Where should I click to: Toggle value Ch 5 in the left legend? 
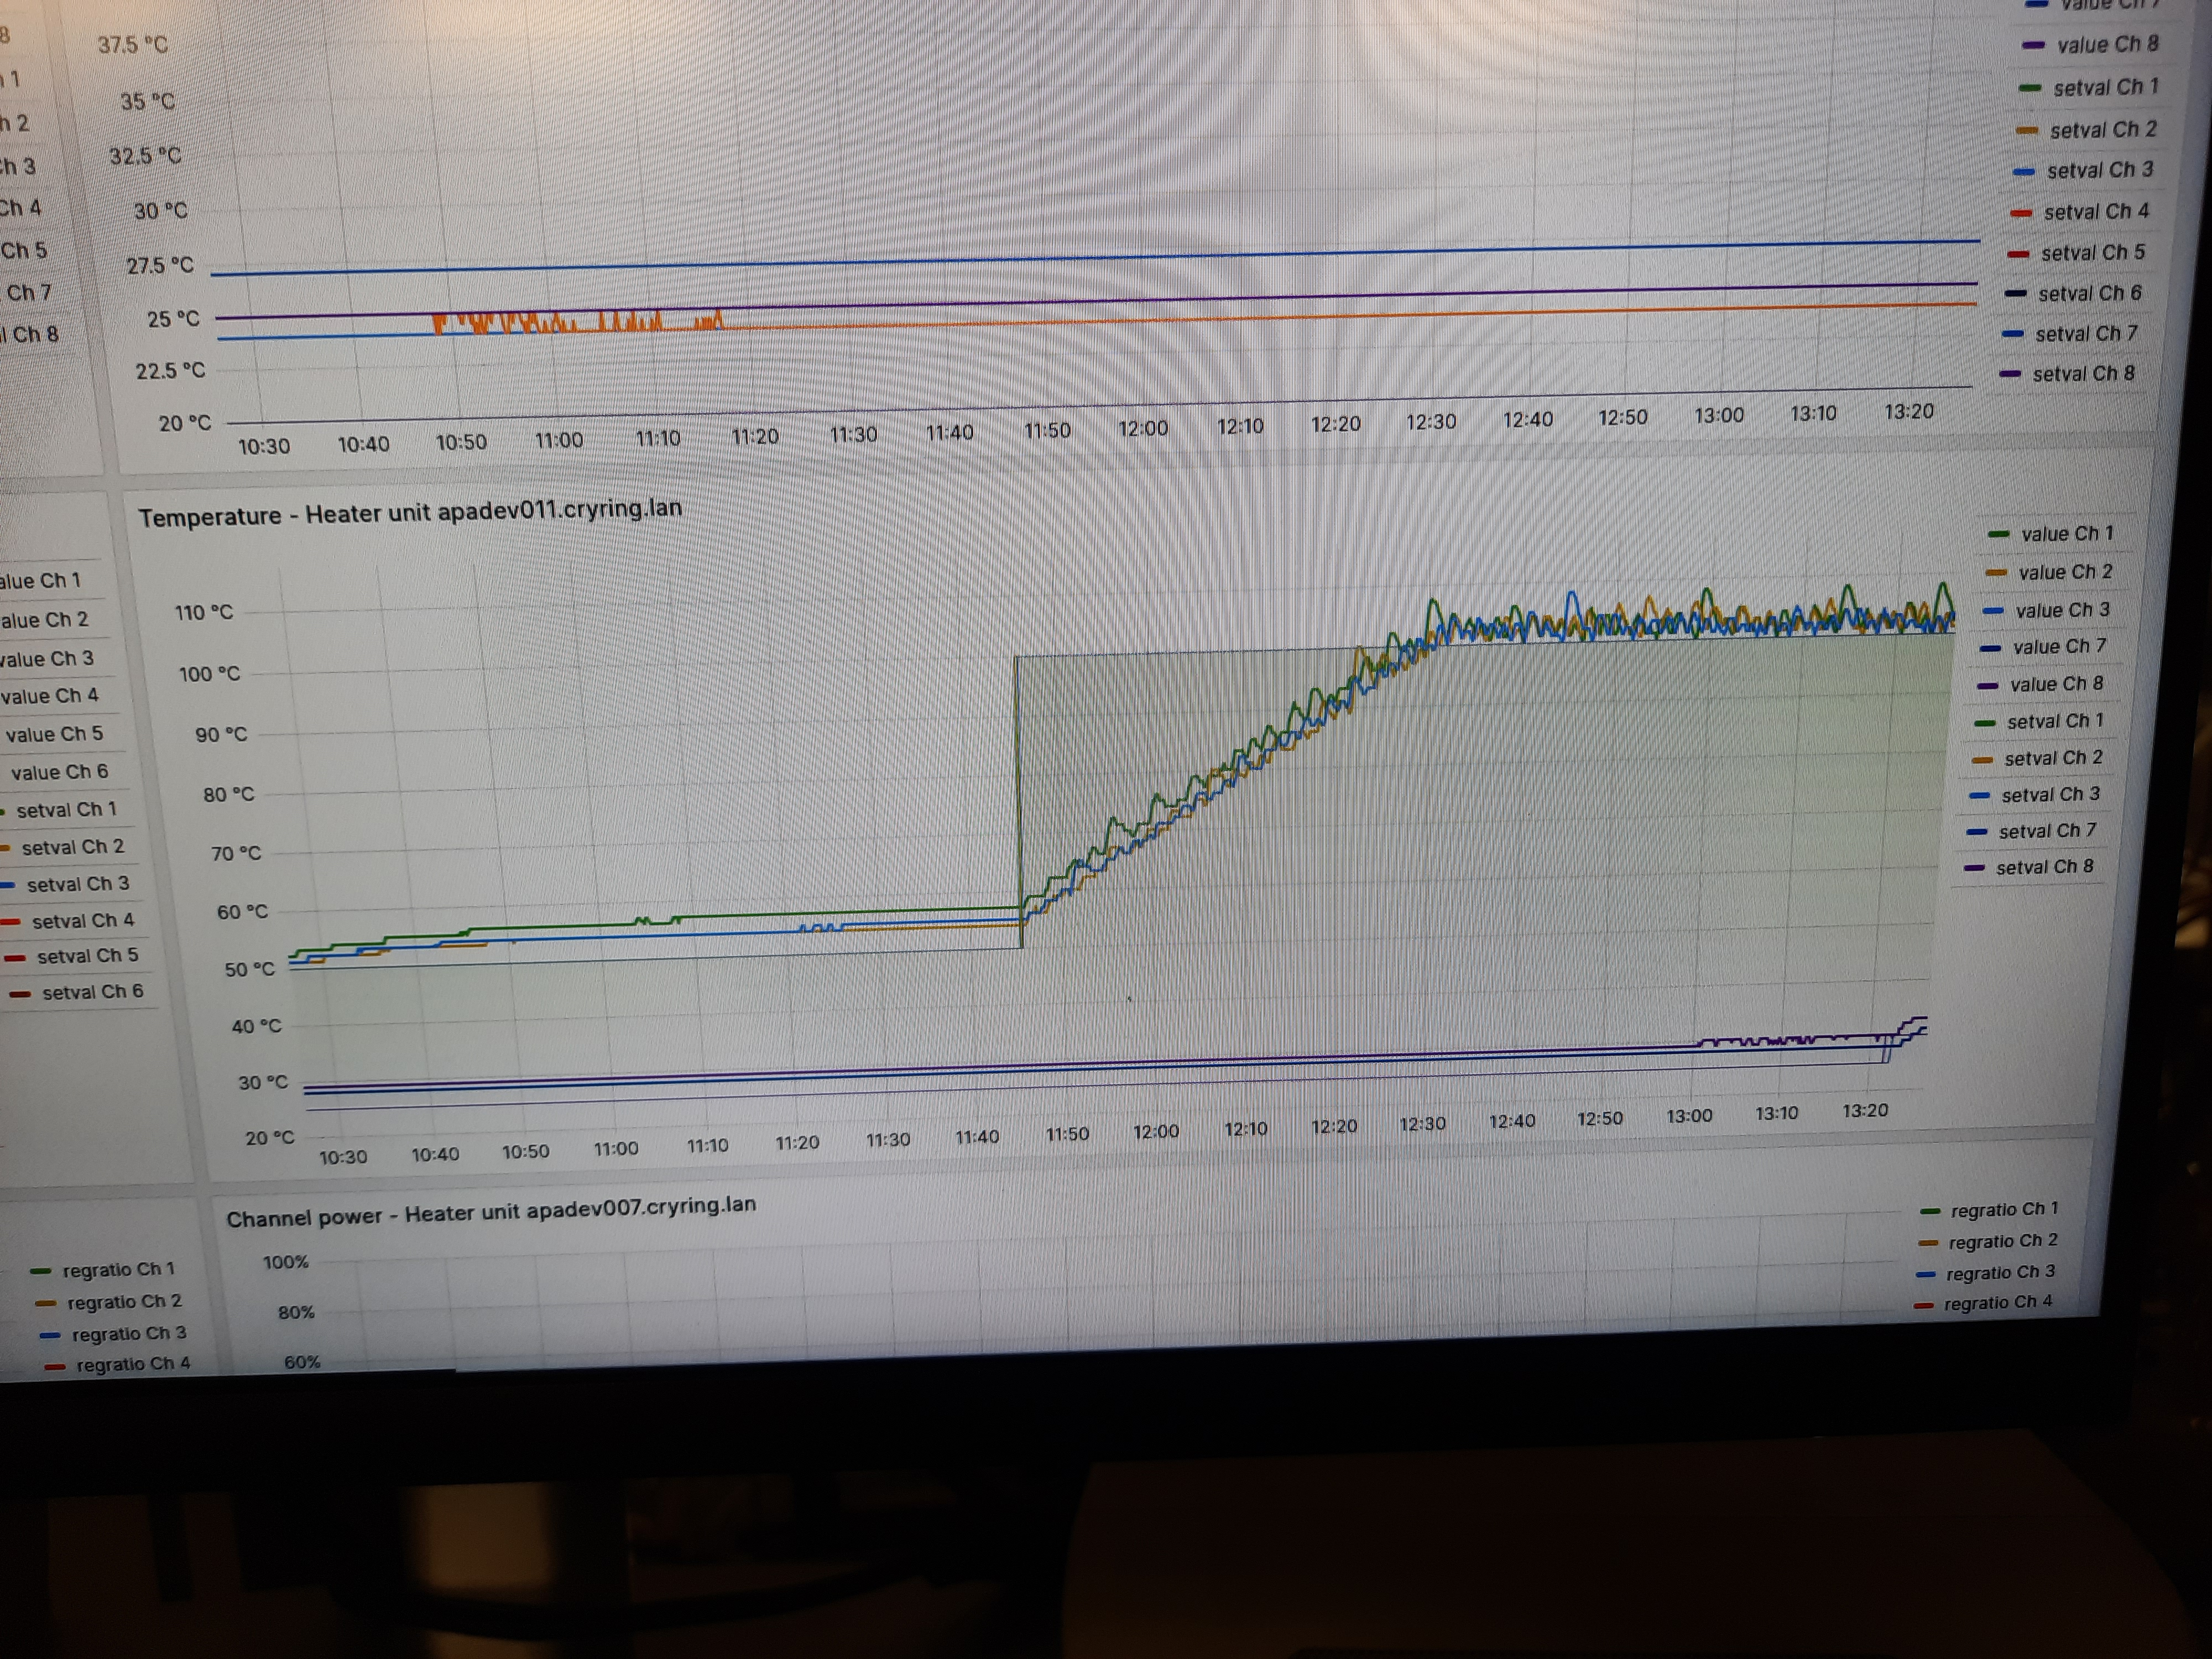[x=54, y=734]
